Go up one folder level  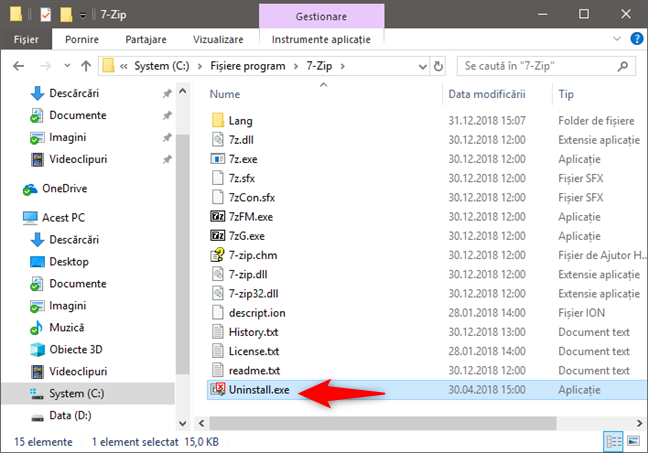(86, 66)
